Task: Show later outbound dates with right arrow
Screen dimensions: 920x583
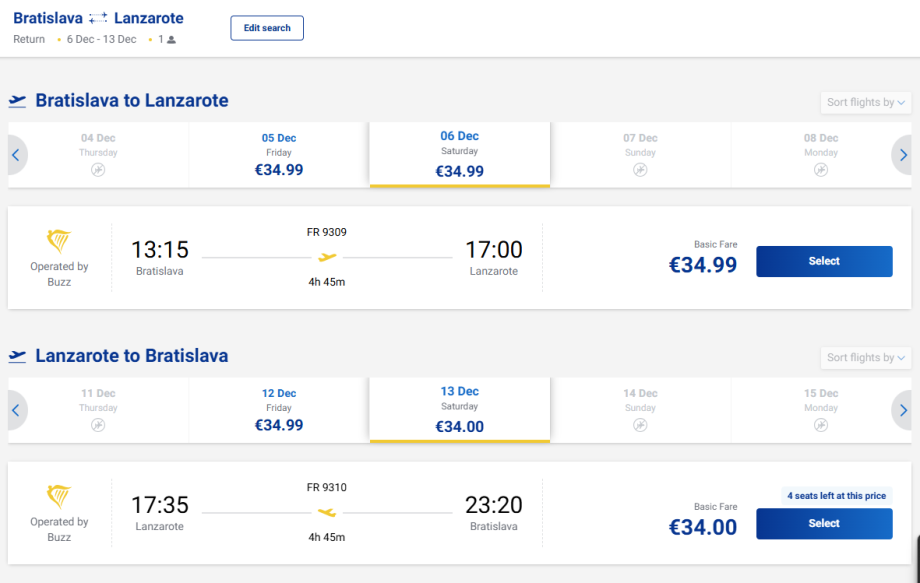Action: point(903,155)
